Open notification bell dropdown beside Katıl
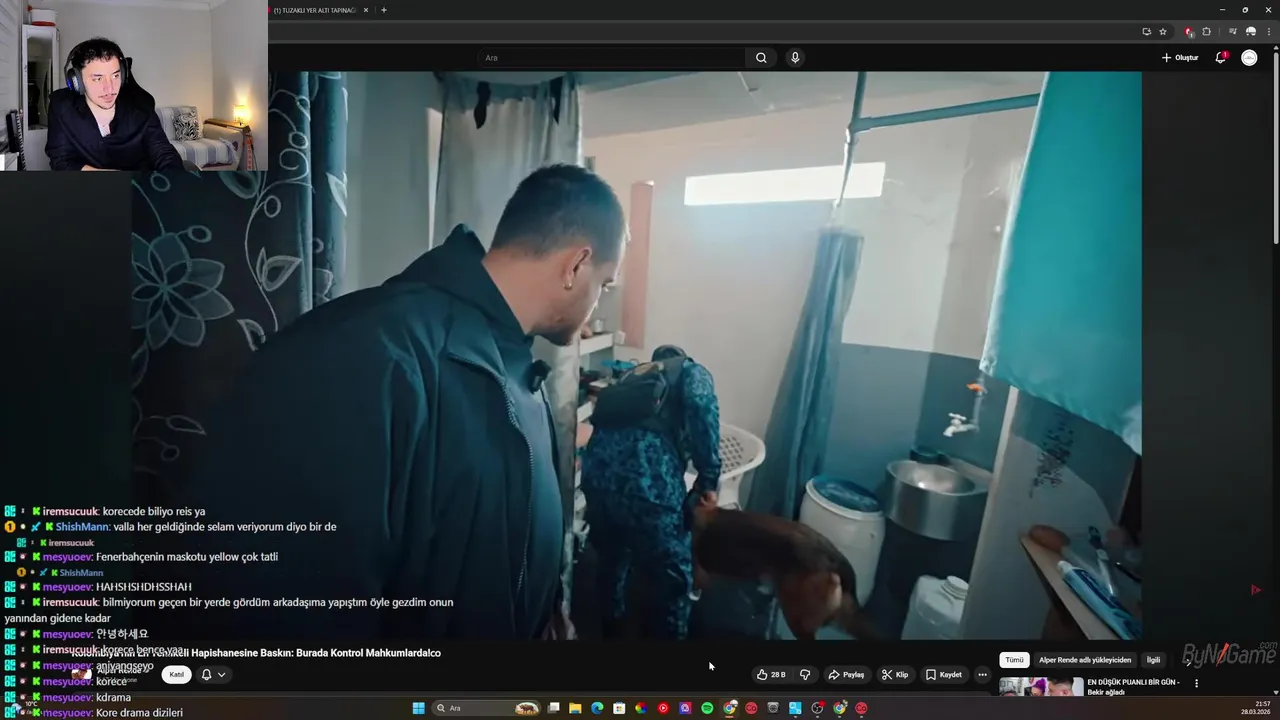Screen dimensions: 1280x720 [x=213, y=675]
